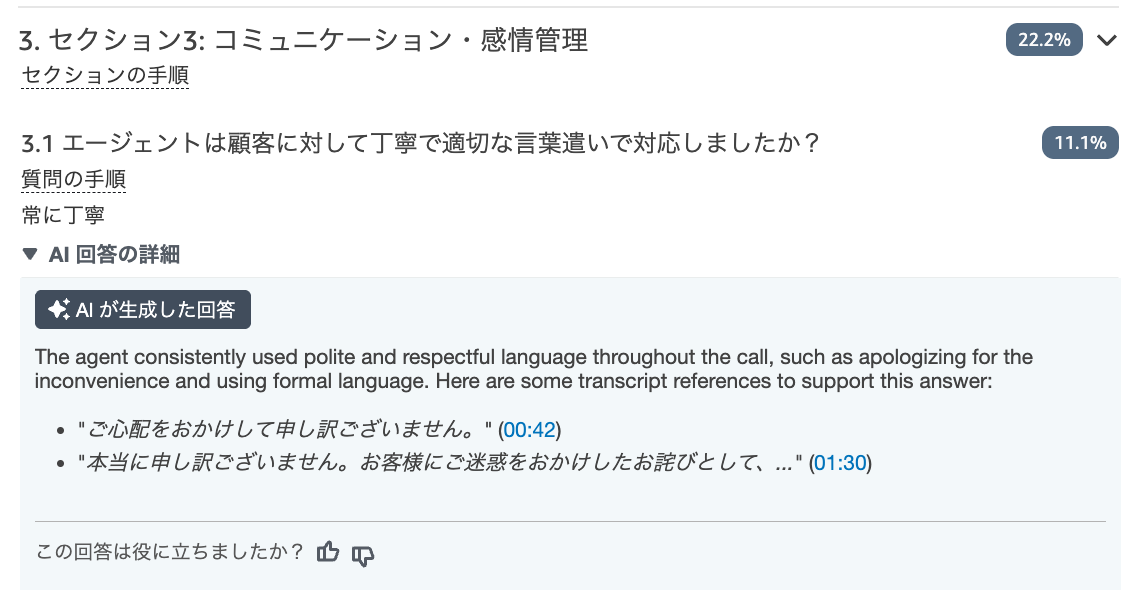Click the English AI explanation paragraph
Image resolution: width=1142 pixels, height=614 pixels.
(x=534, y=369)
